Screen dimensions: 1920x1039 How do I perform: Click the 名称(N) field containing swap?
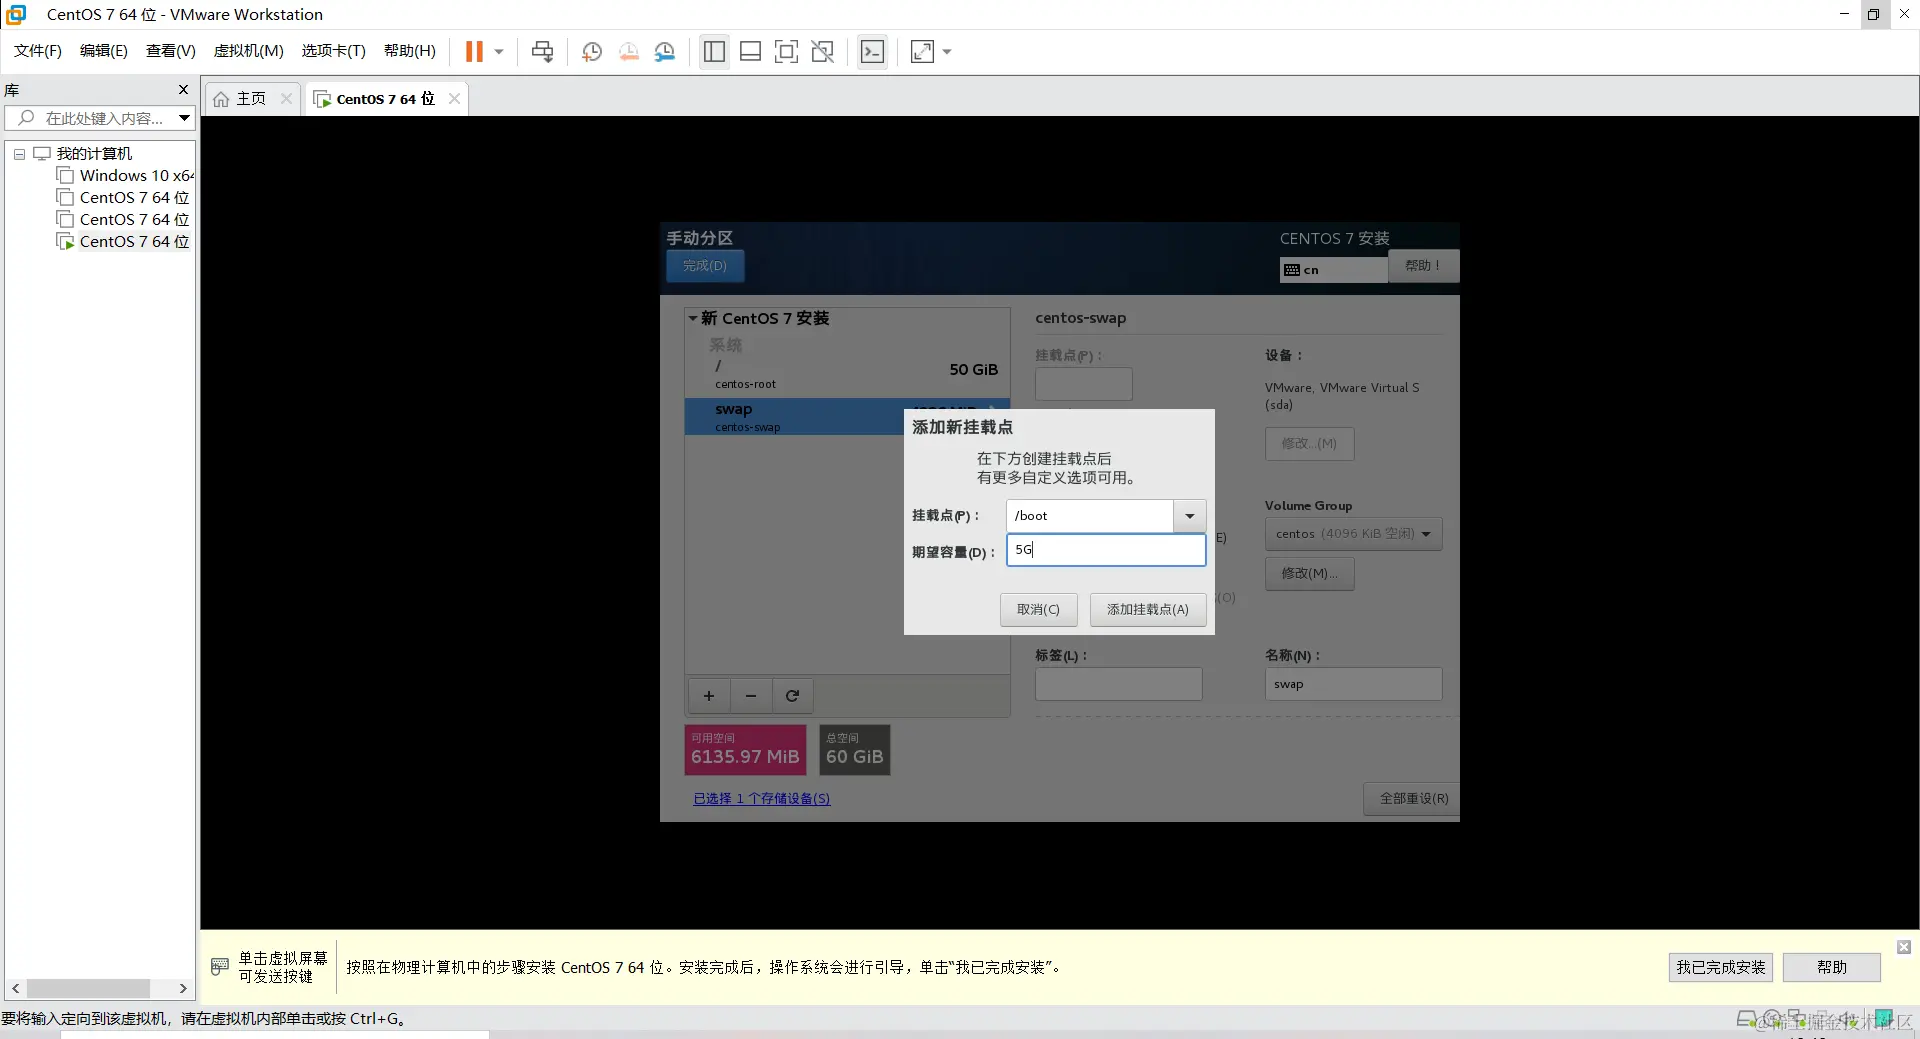click(1354, 684)
